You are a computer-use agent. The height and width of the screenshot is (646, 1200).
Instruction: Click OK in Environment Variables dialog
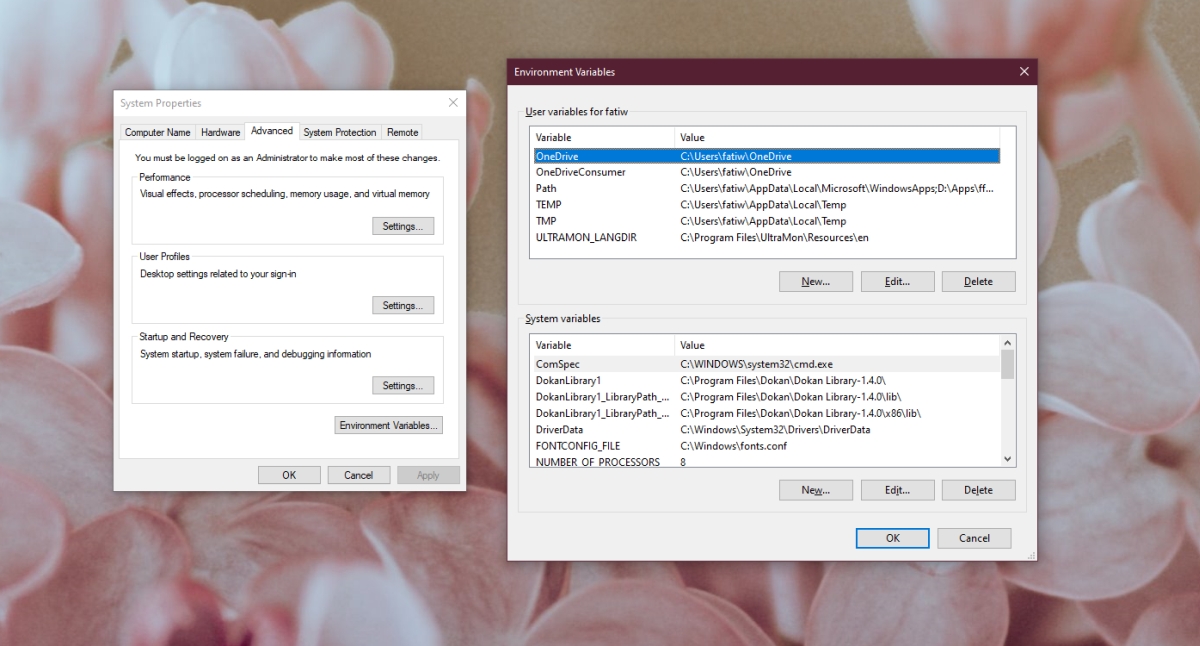[893, 538]
